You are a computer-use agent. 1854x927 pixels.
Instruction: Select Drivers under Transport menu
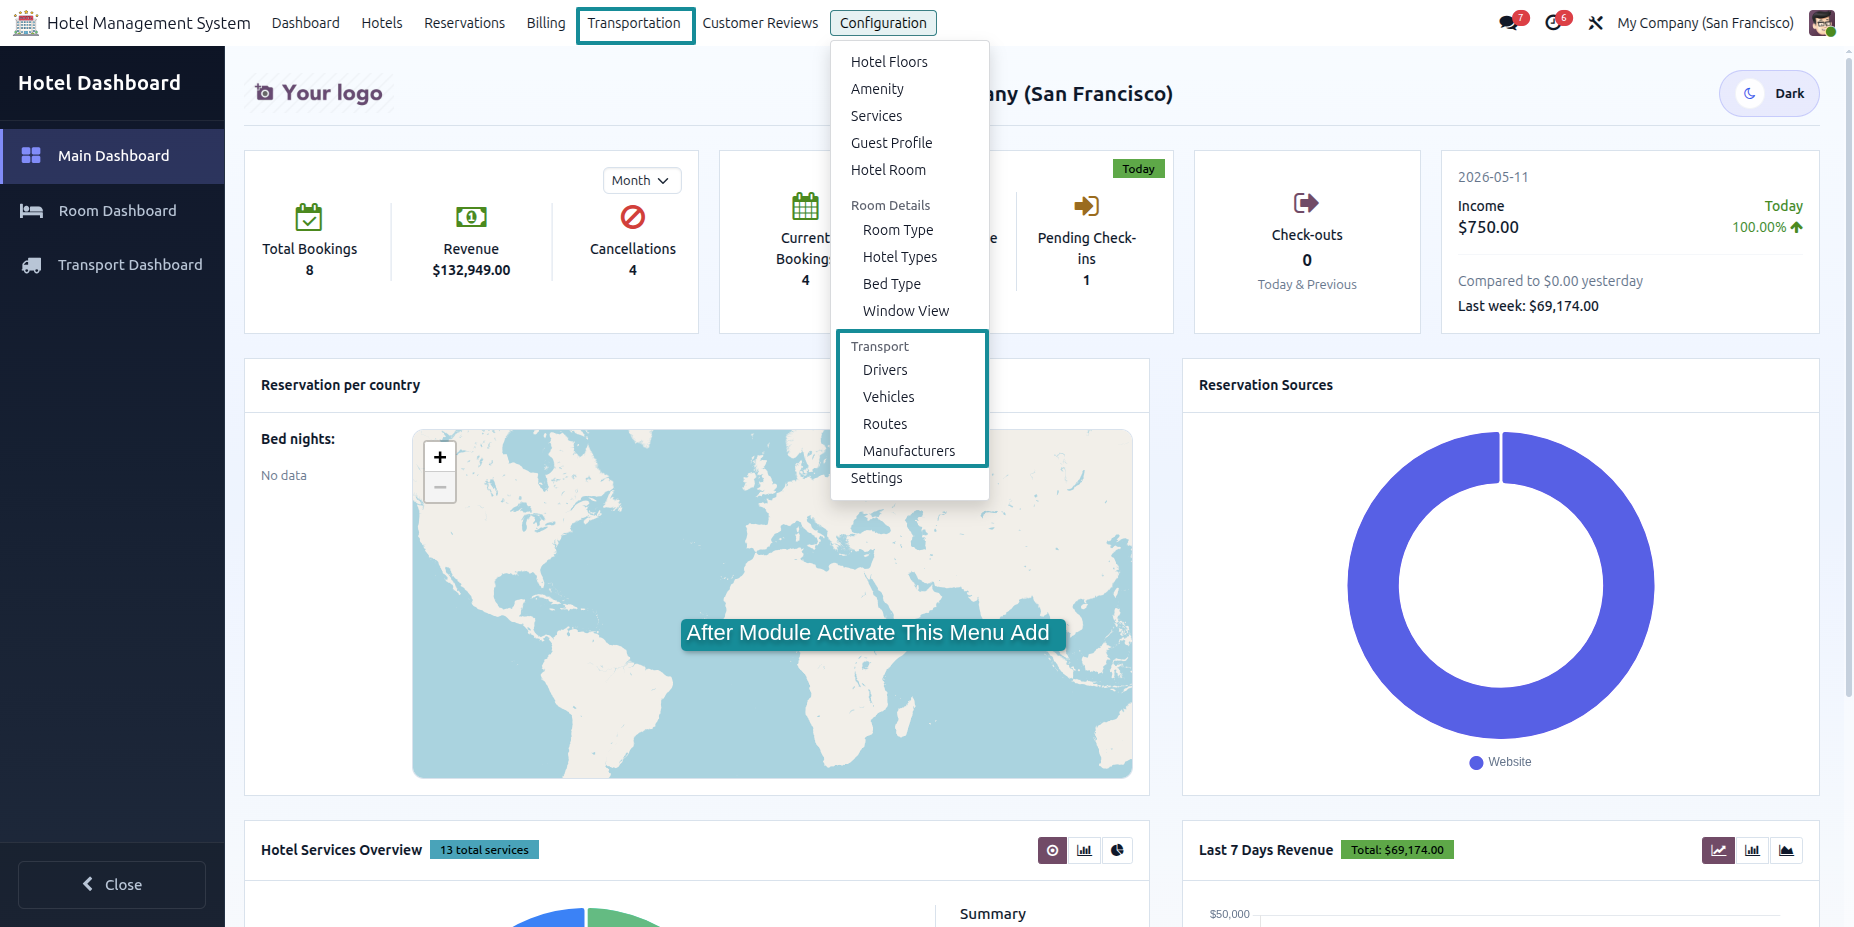click(x=885, y=370)
